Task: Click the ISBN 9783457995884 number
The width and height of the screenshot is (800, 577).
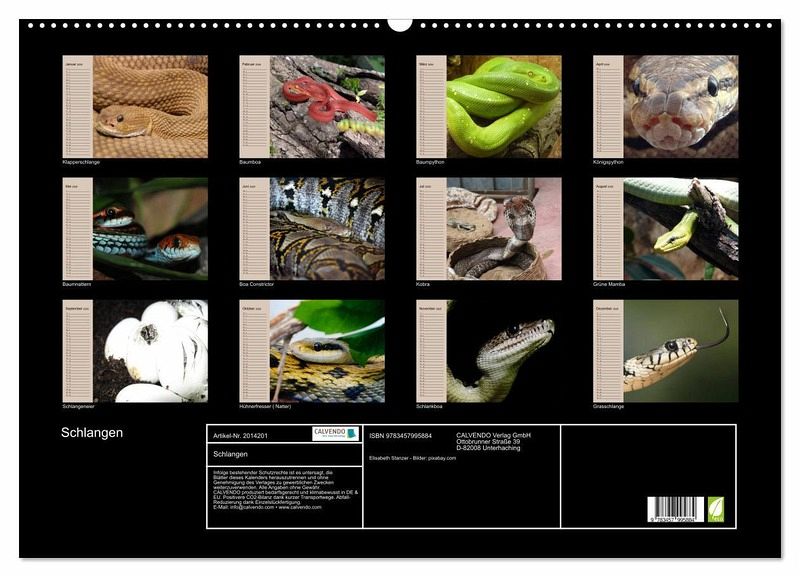Action: 400,436
